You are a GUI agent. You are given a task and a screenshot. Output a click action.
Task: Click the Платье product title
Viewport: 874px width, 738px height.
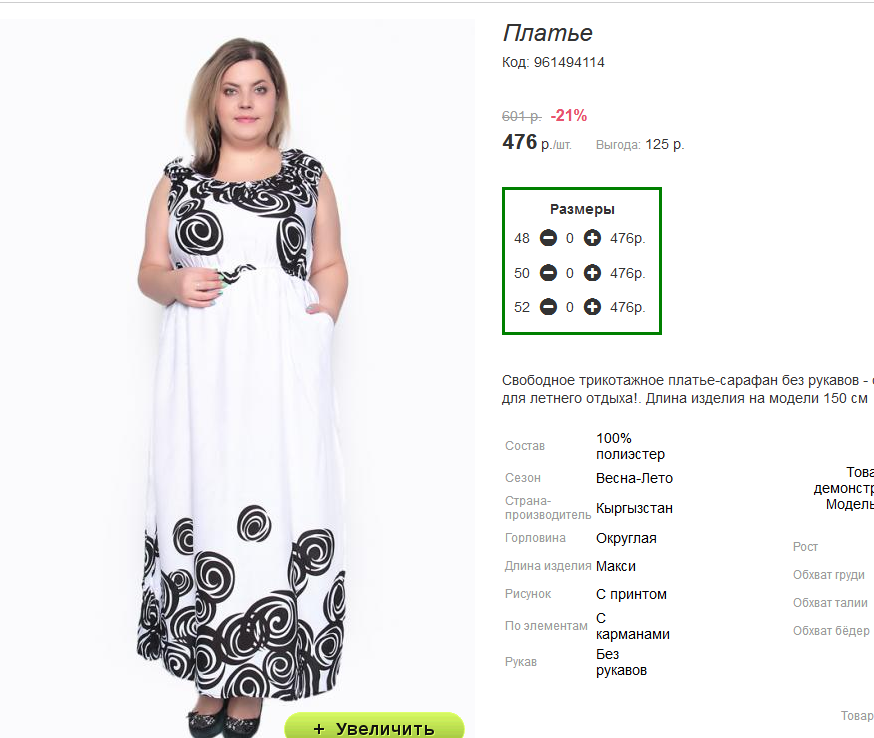tap(547, 33)
